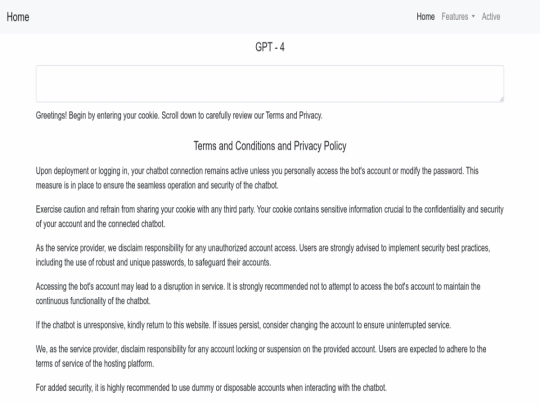This screenshot has height=405, width=540.
Task: Open the Features dropdown menu
Action: (x=458, y=17)
